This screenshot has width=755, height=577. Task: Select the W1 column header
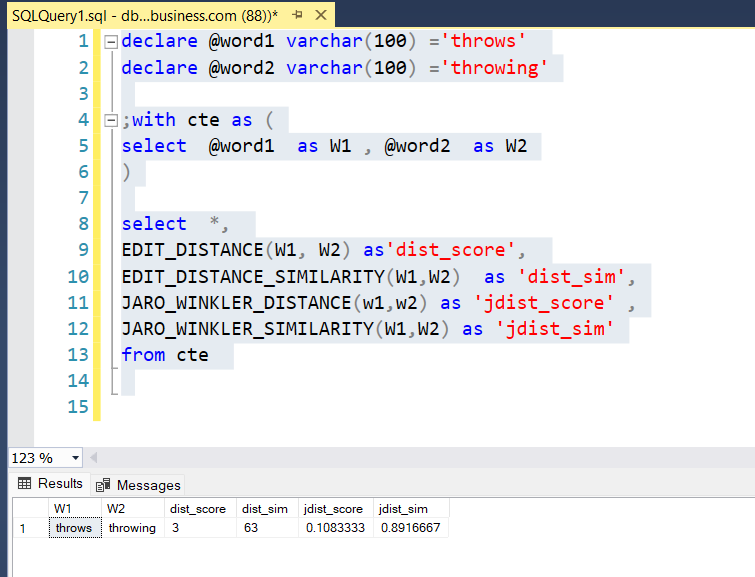coord(75,509)
